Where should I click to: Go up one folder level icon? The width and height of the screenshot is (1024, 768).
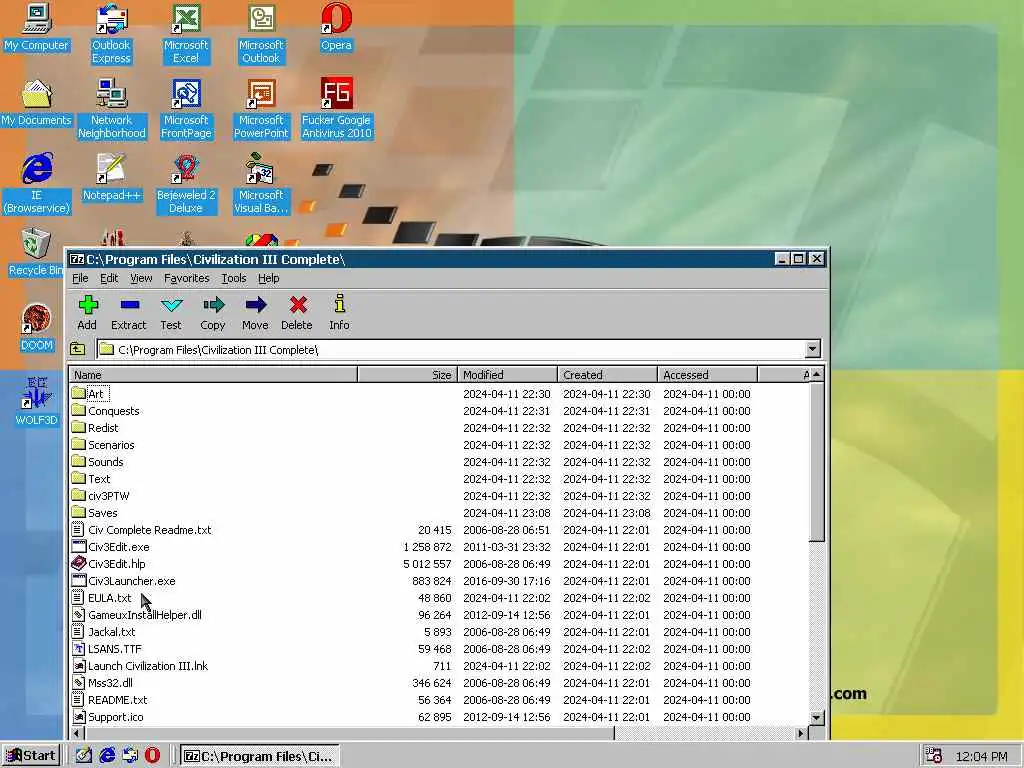tap(78, 349)
